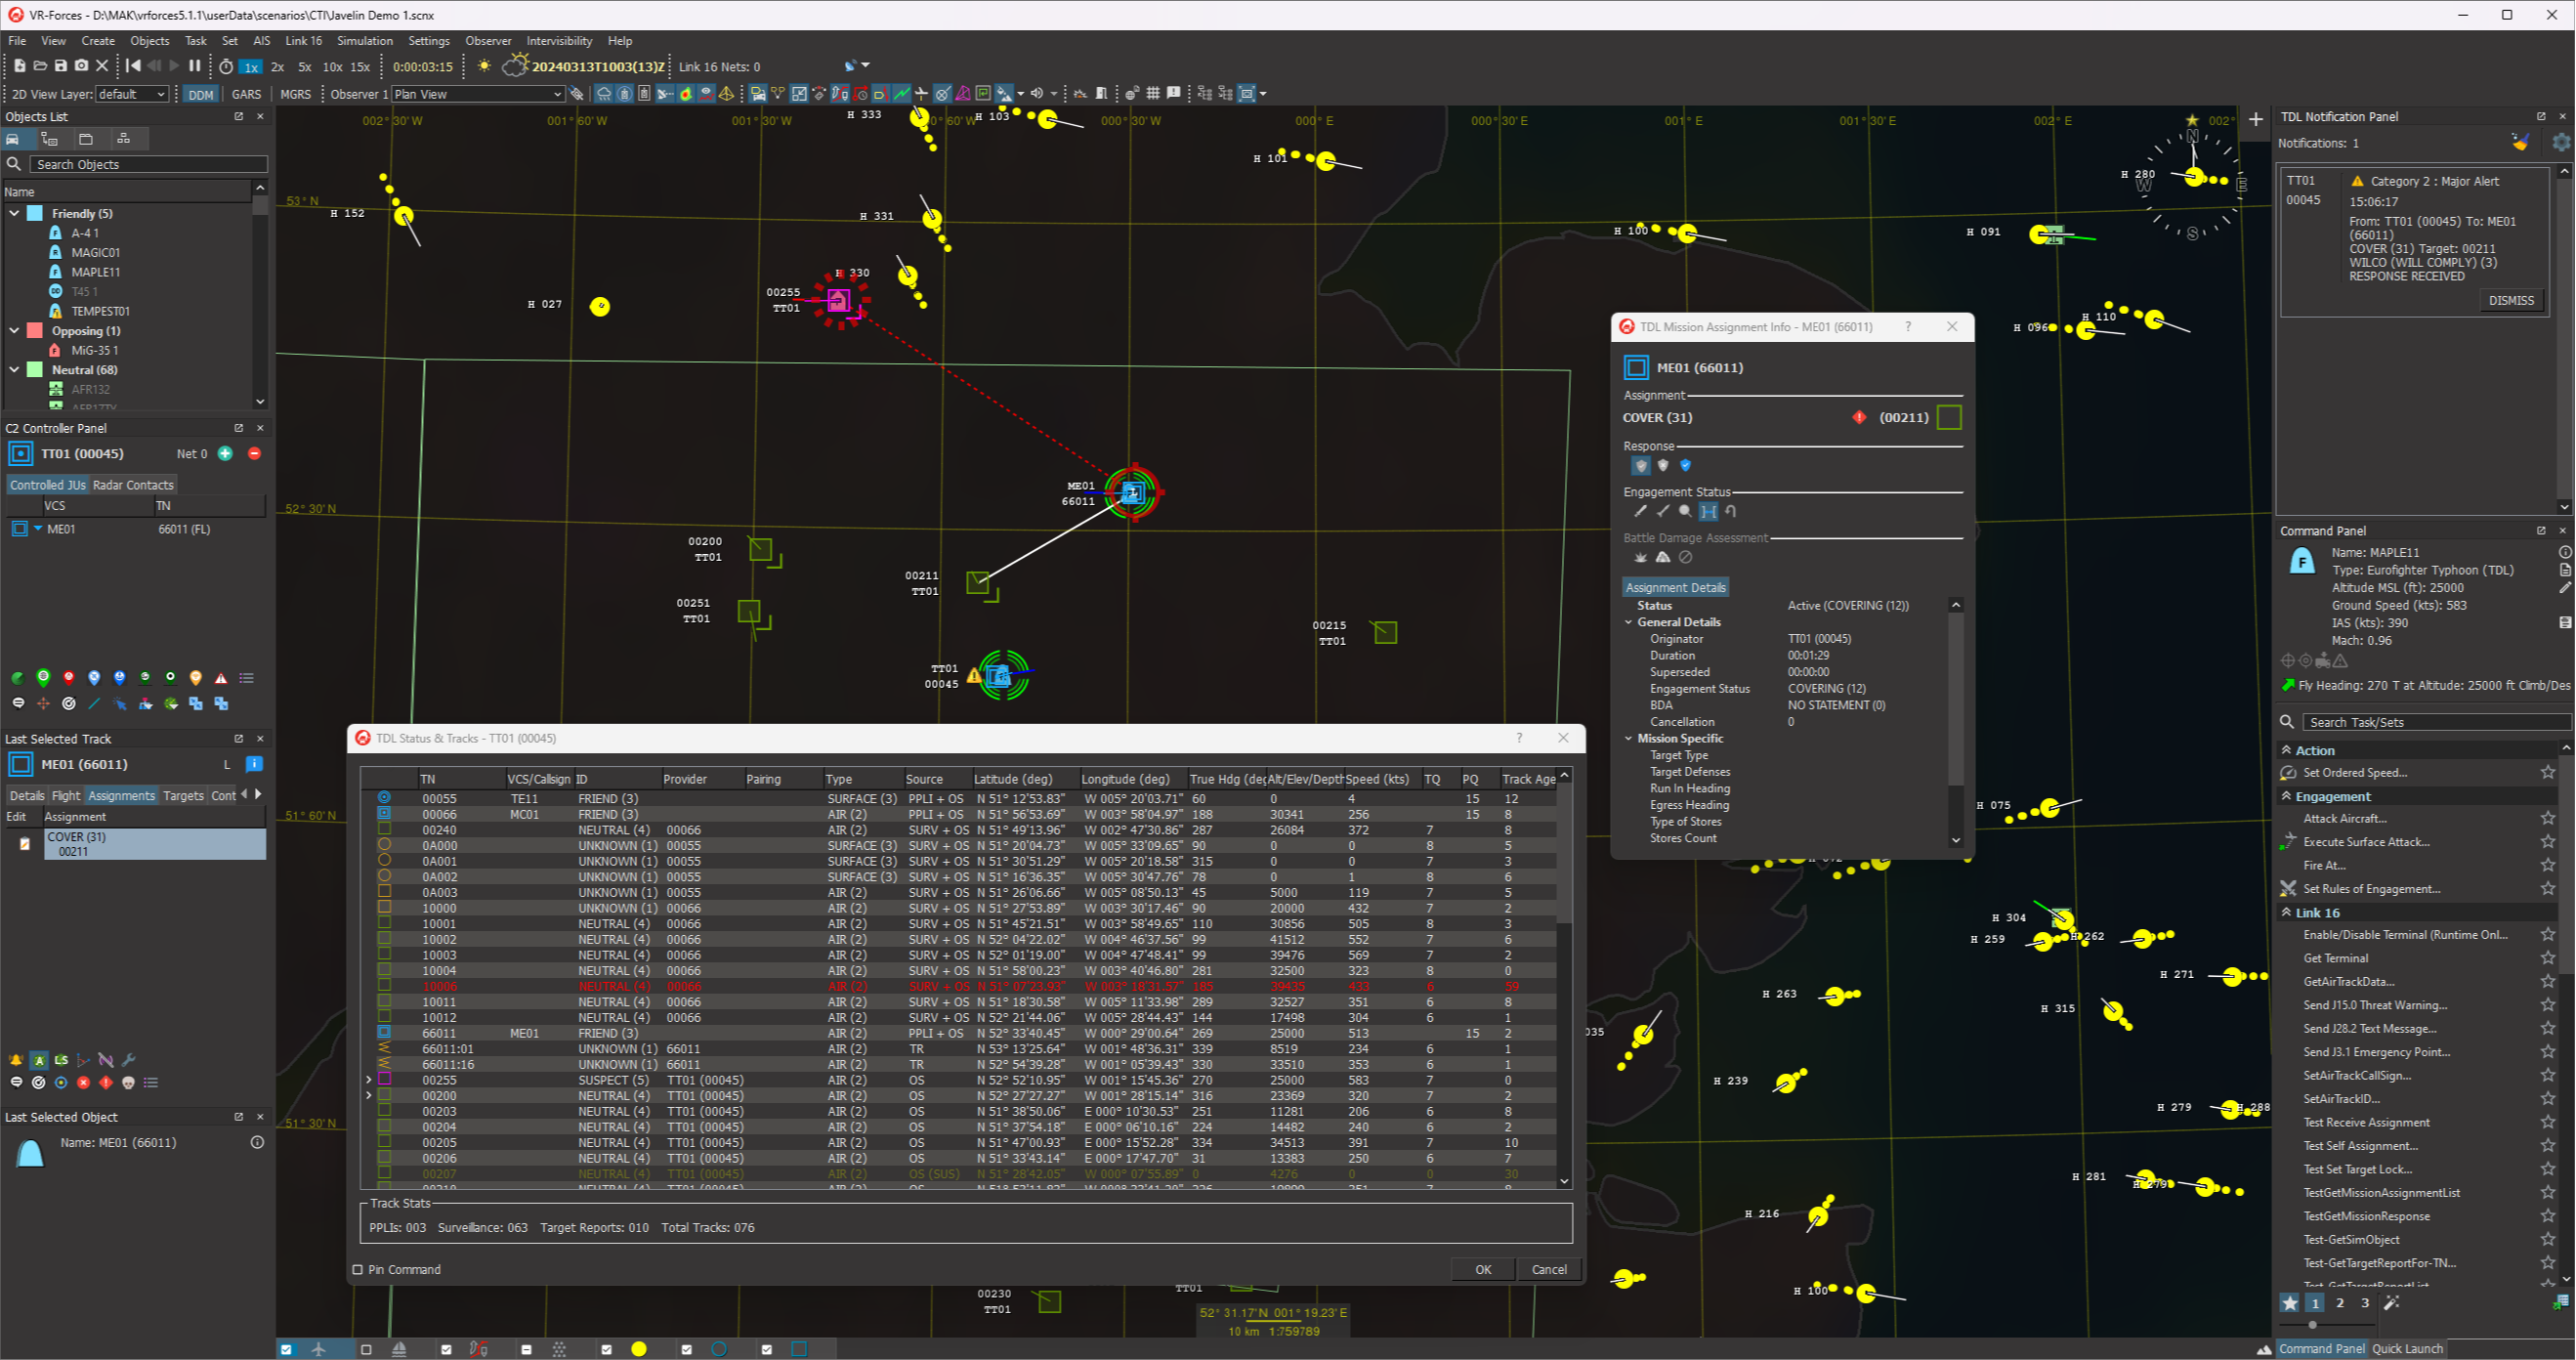
Task: Click the Search Task/Sets field
Action: pos(2436,722)
